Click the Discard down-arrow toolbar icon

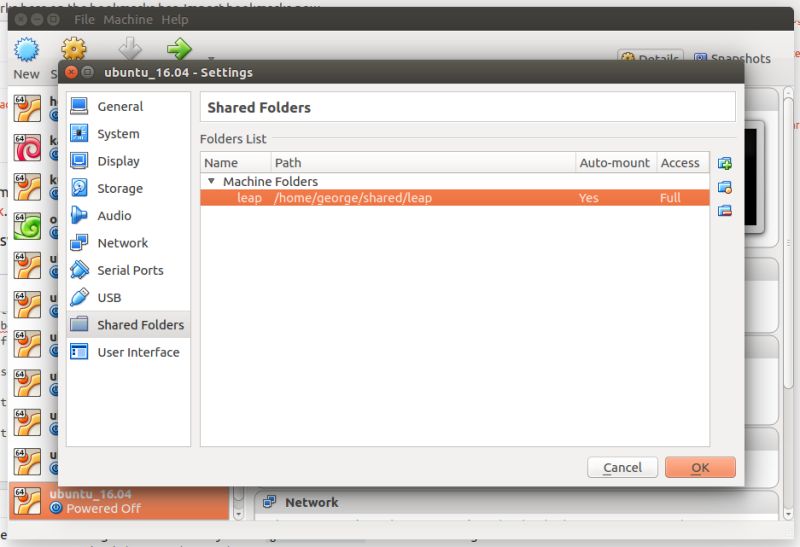[x=130, y=48]
